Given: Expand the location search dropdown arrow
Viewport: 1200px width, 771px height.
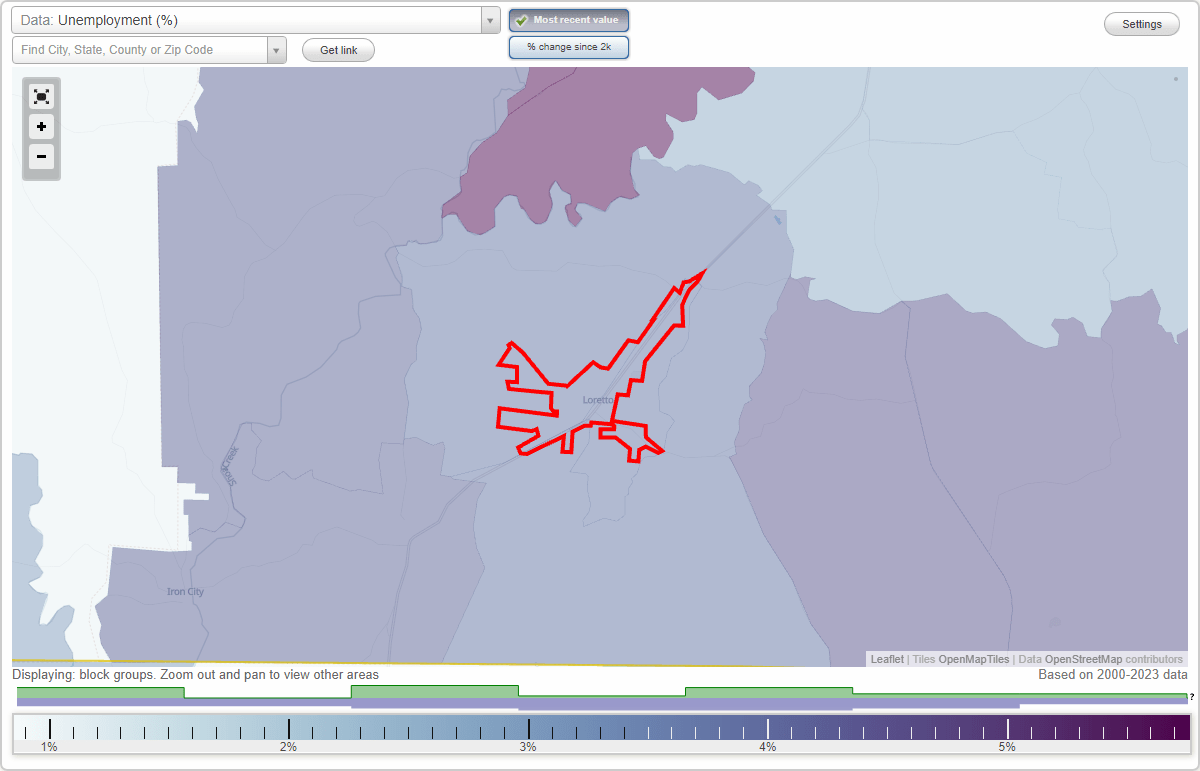Looking at the screenshot, I should tap(276, 50).
